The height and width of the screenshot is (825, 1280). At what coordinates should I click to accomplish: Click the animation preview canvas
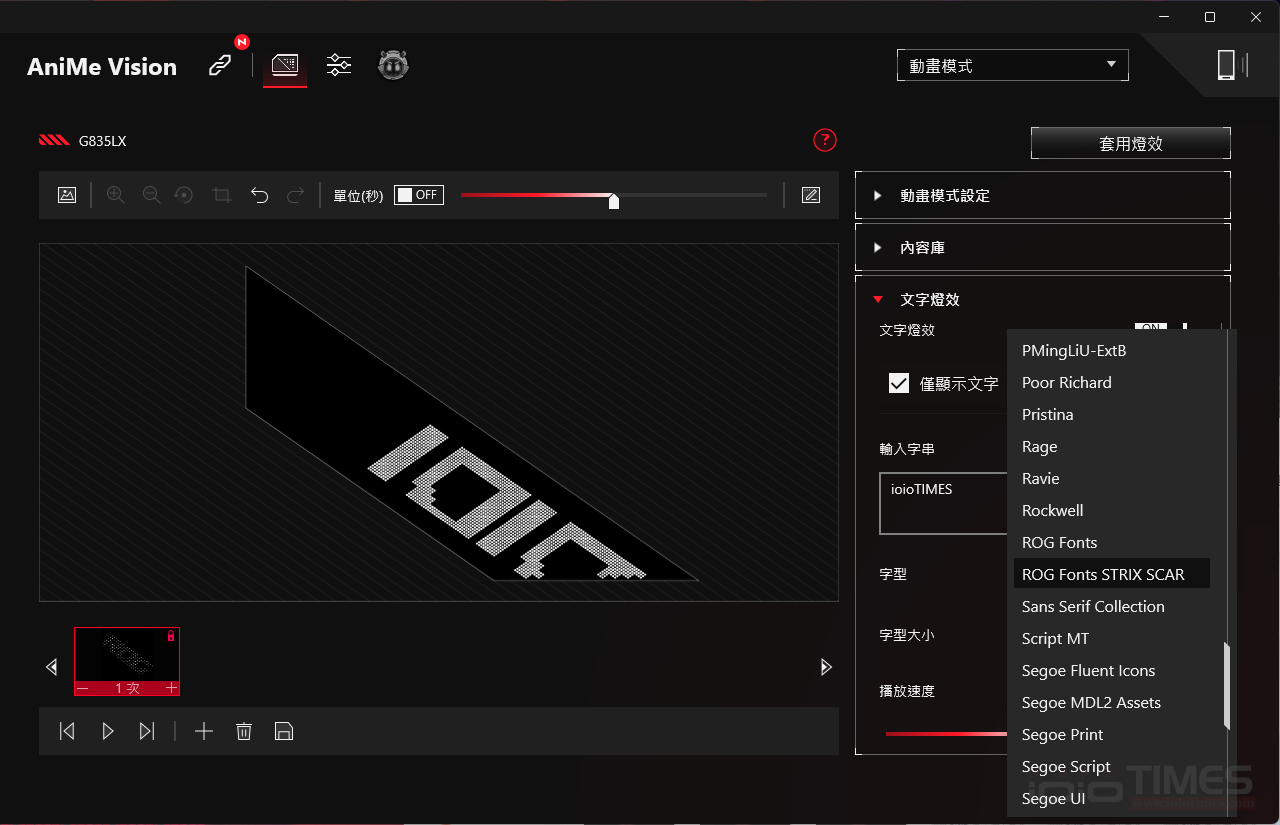click(x=439, y=422)
